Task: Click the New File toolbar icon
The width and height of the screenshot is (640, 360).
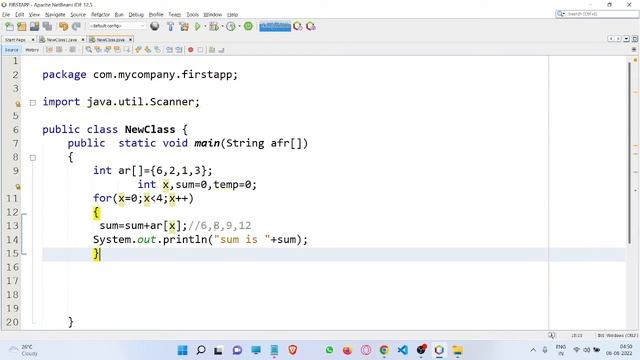Action: pyautogui.click(x=9, y=27)
